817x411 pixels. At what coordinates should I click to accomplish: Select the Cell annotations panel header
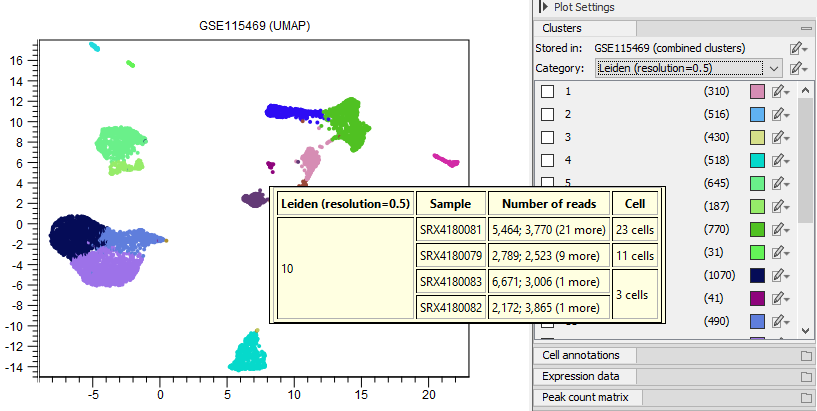(x=580, y=356)
